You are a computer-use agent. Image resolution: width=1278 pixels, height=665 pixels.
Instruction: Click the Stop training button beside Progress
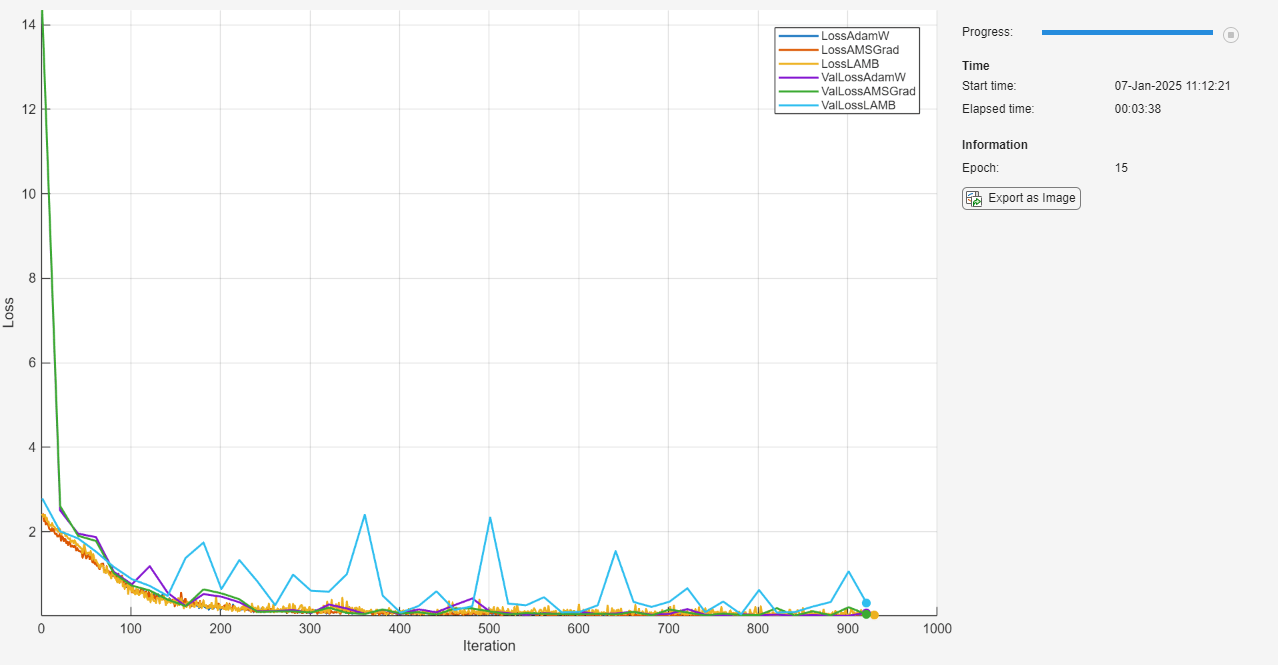(x=1231, y=34)
